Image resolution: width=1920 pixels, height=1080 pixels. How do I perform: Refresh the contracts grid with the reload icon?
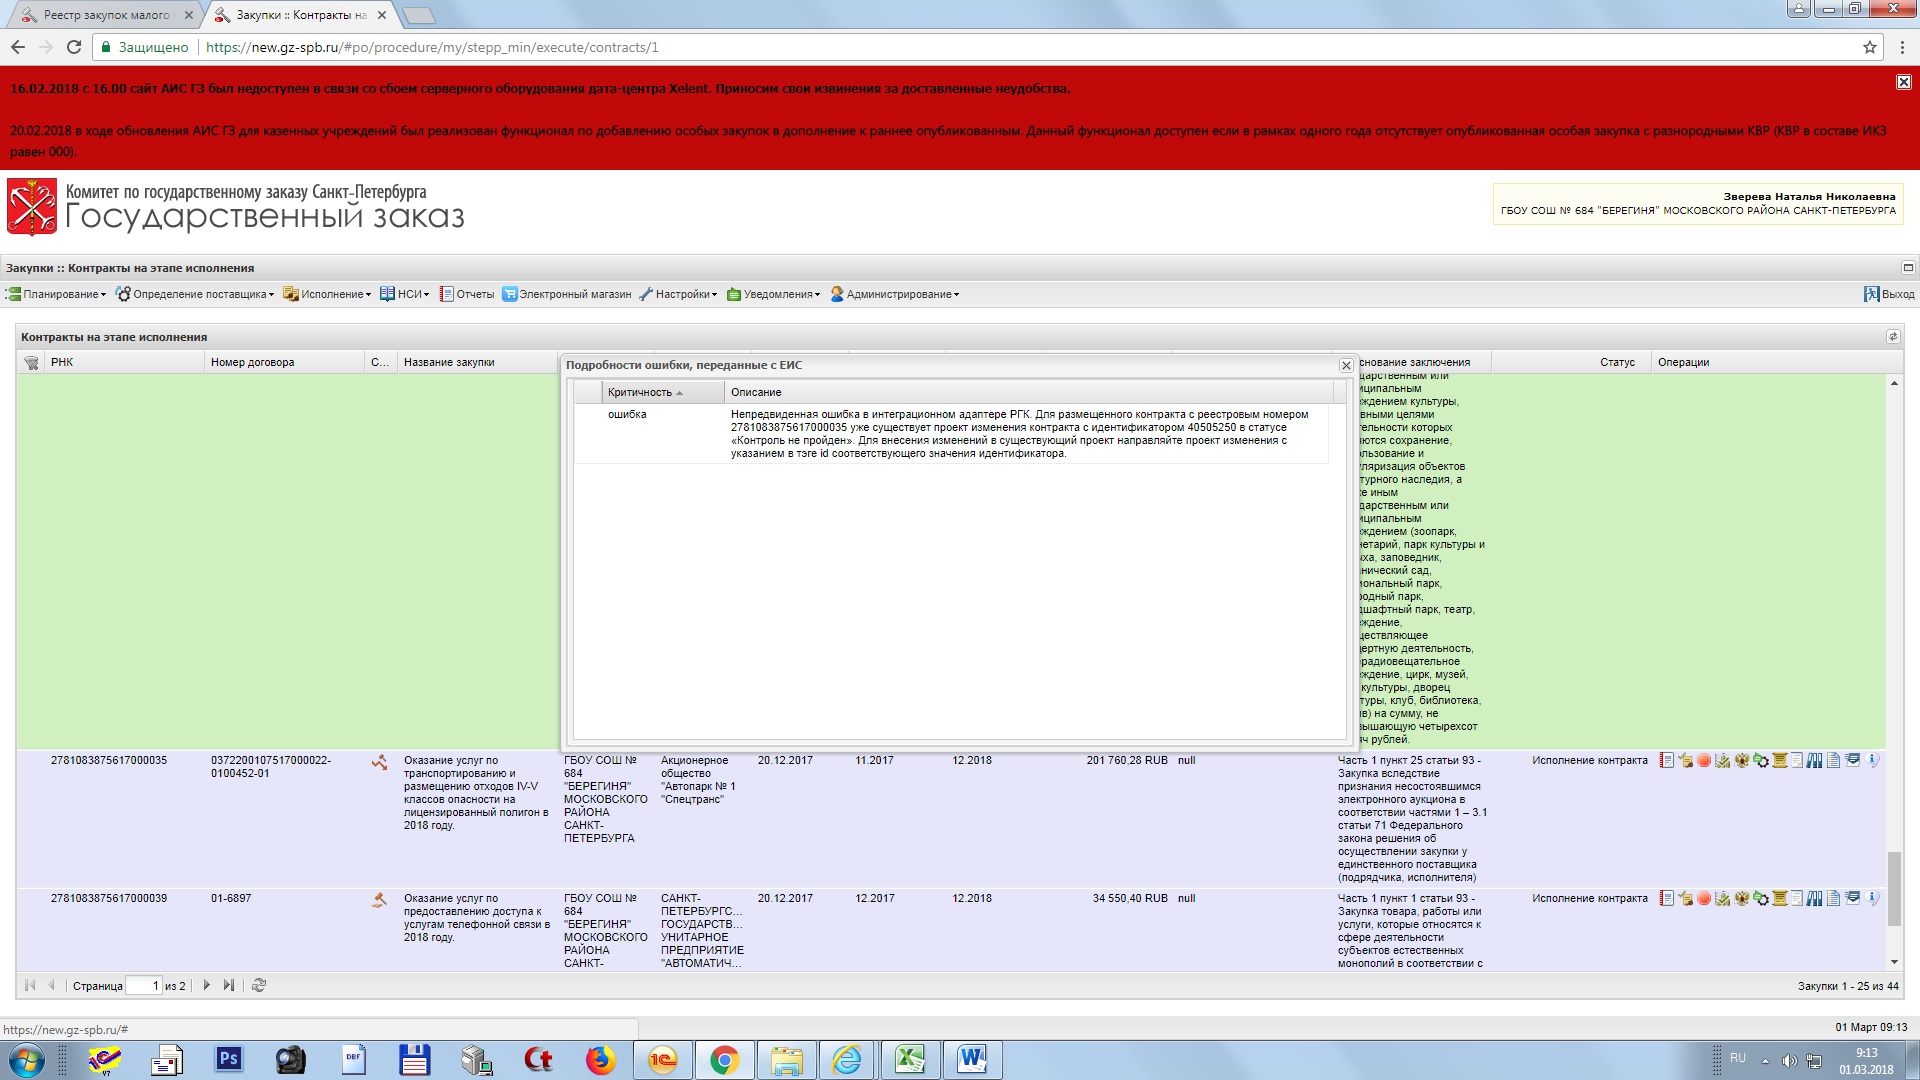click(259, 985)
